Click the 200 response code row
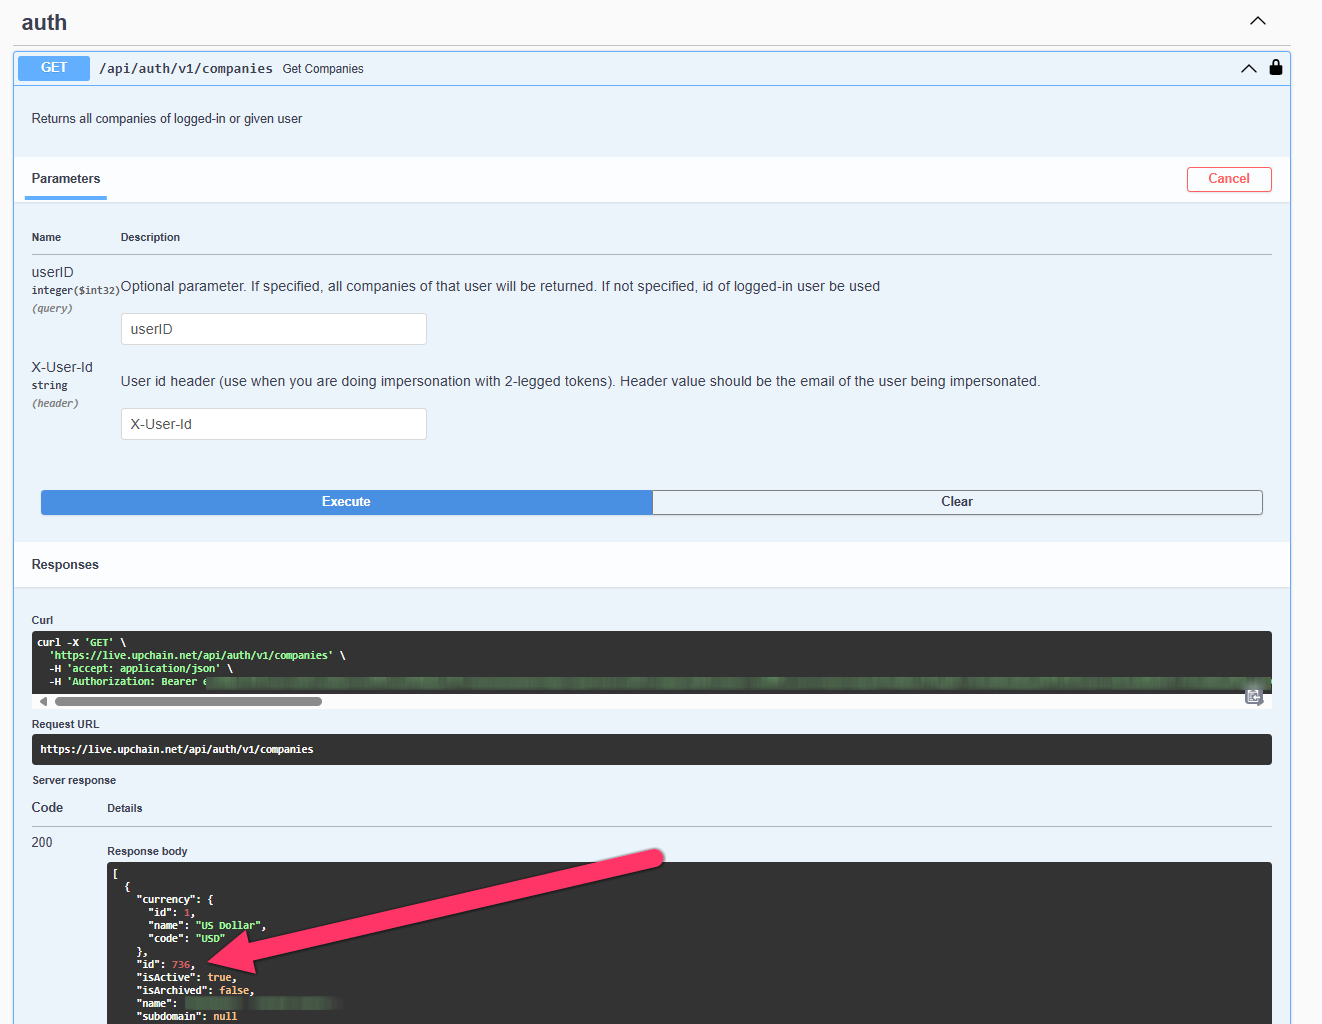 pyautogui.click(x=41, y=842)
